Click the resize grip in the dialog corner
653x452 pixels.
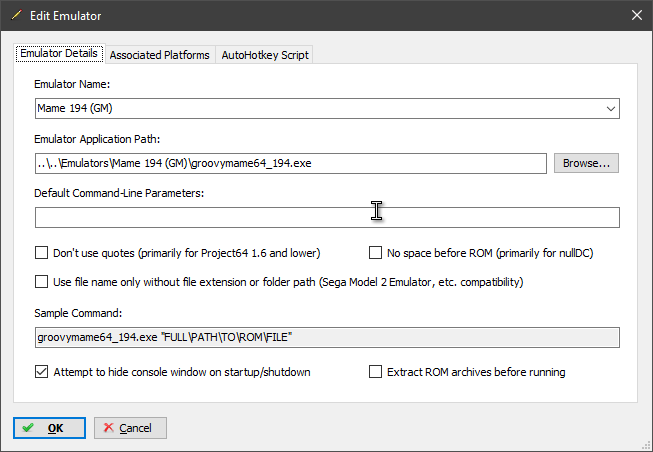pyautogui.click(x=647, y=446)
